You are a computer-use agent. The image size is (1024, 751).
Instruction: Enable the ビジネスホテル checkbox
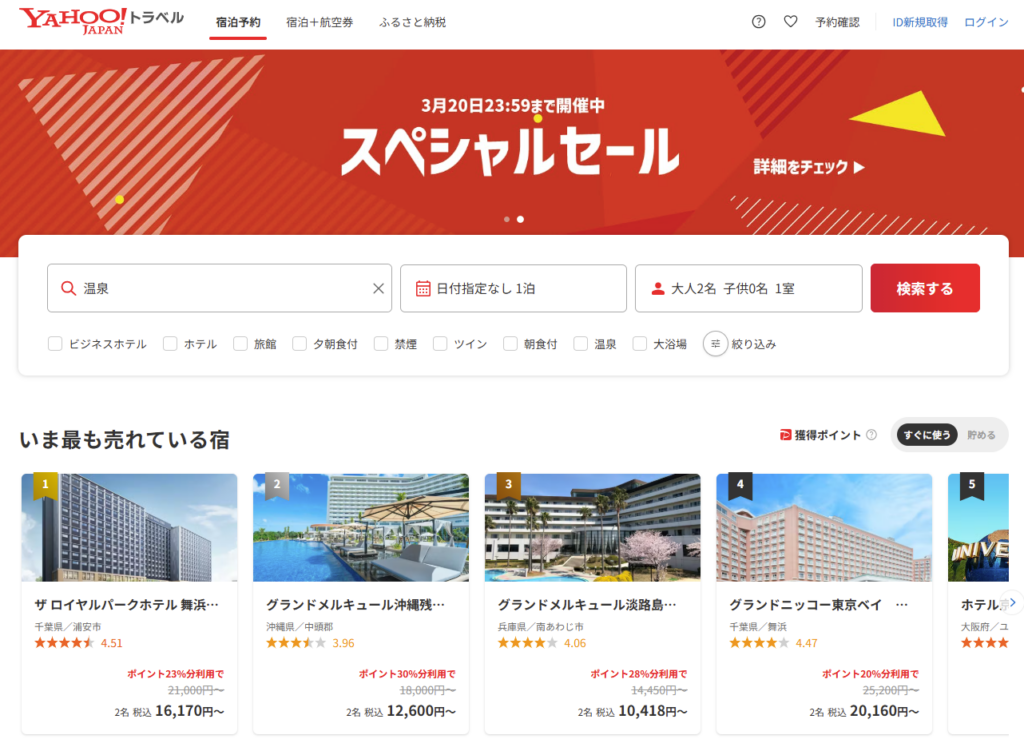(56, 344)
